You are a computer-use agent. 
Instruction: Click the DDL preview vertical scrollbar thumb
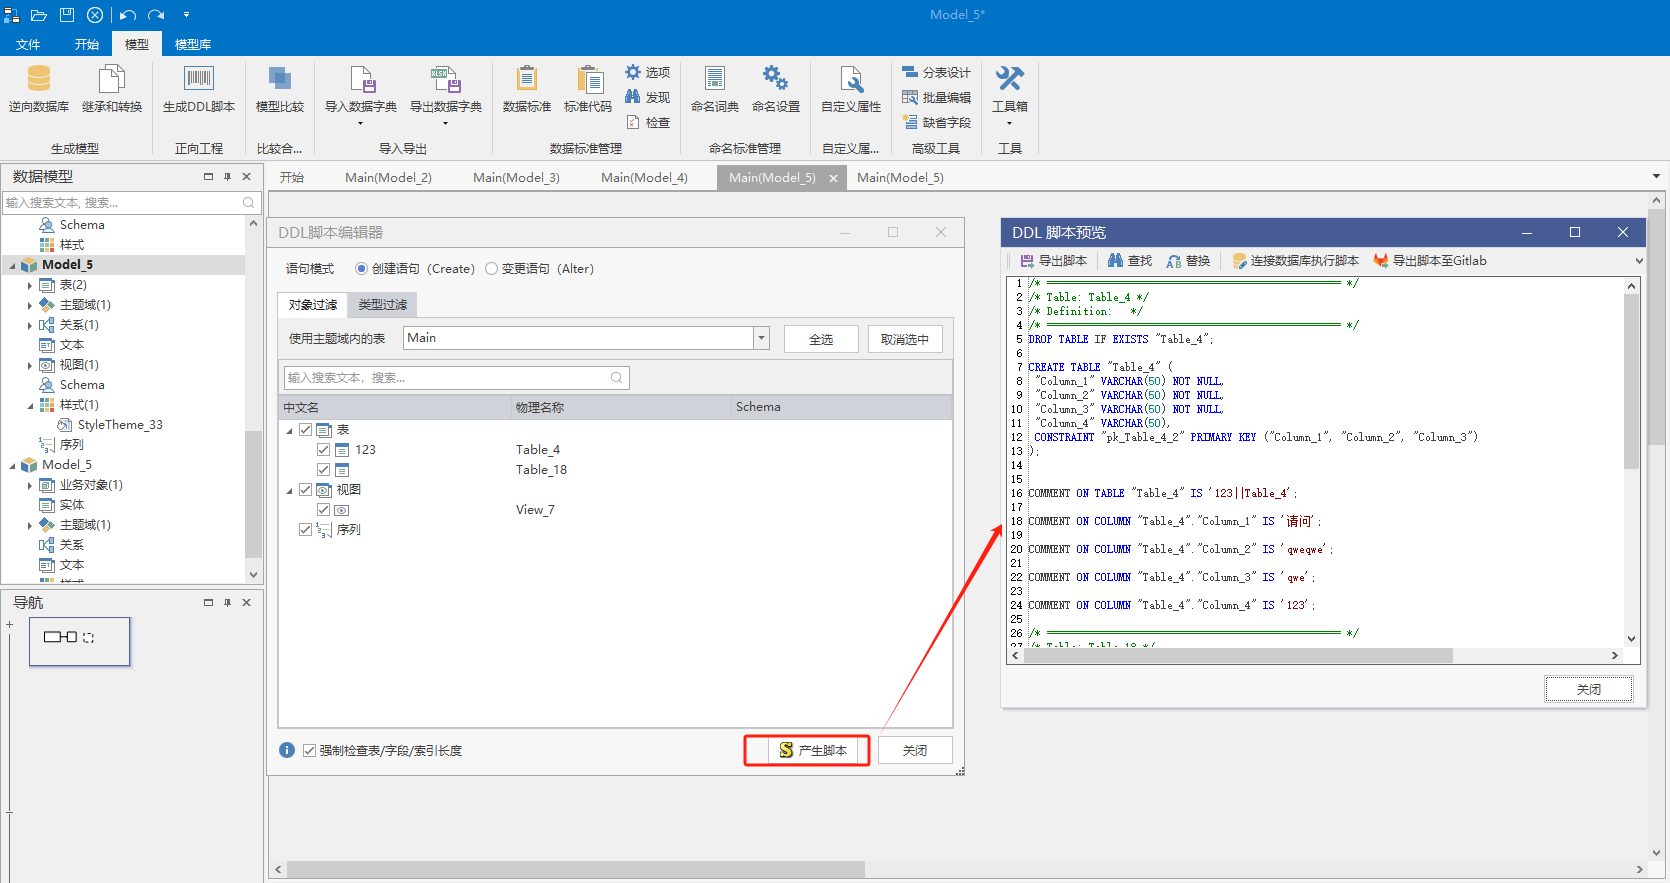click(x=1631, y=381)
